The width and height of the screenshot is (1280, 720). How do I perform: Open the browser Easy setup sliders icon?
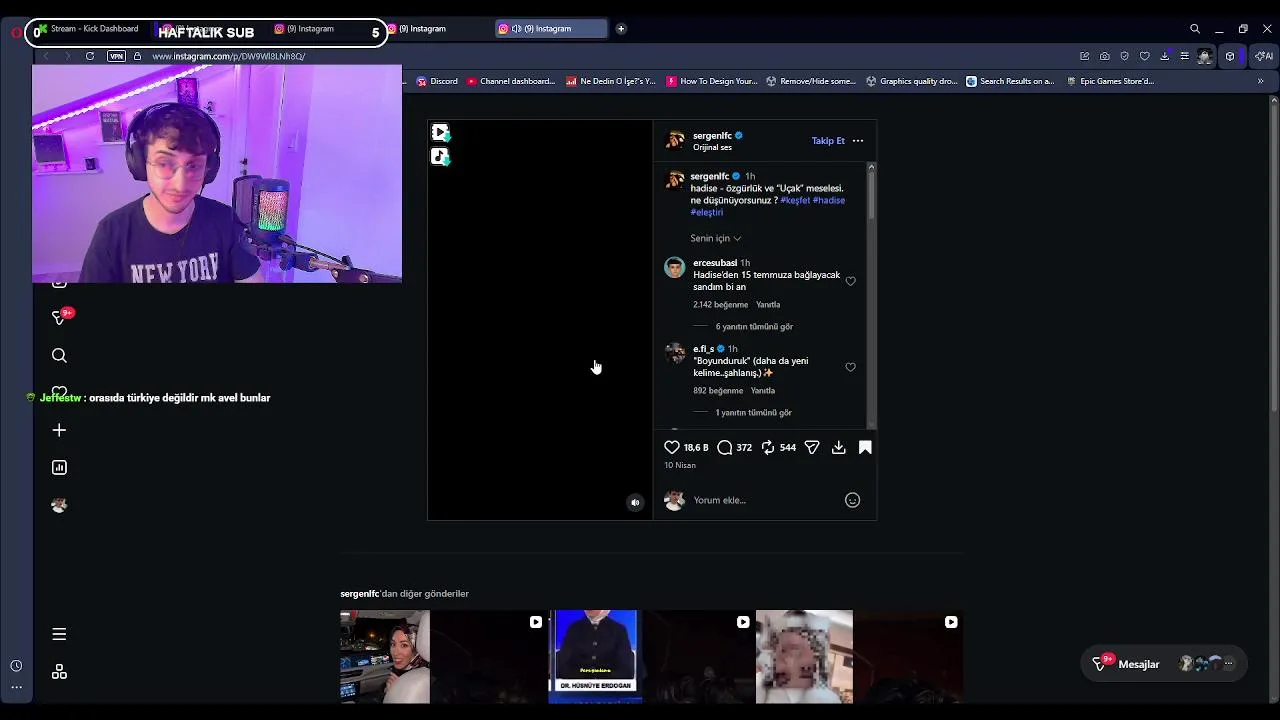1185,56
